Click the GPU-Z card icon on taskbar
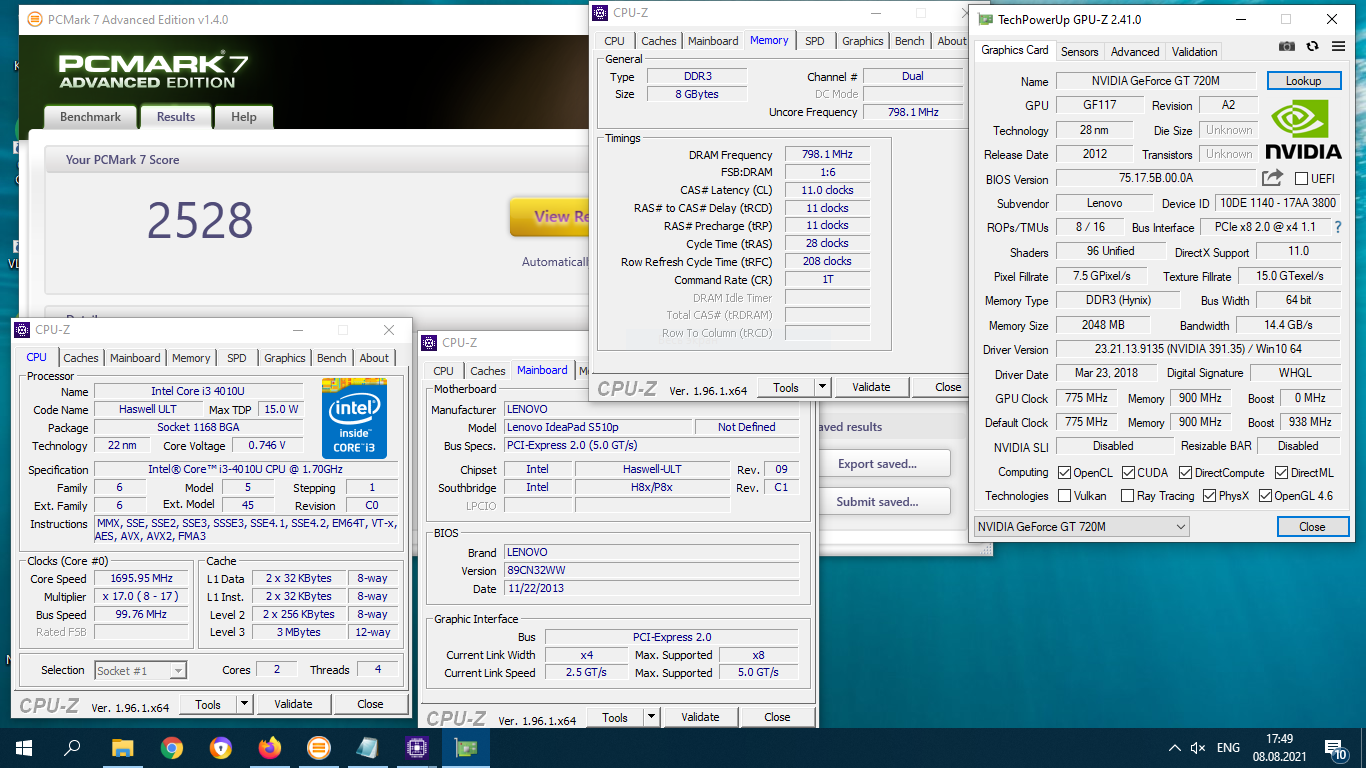 [465, 747]
